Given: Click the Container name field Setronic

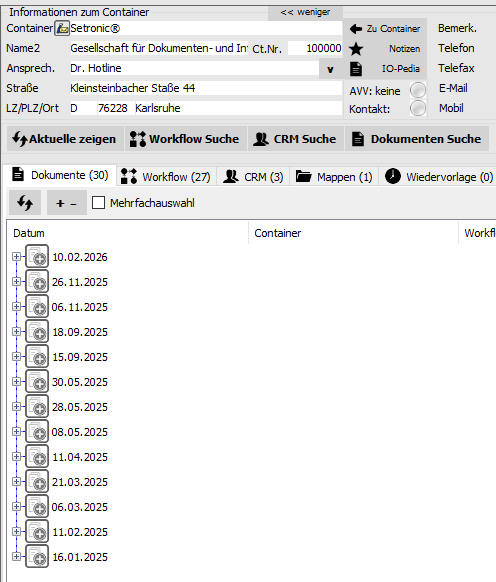Looking at the screenshot, I should 206,28.
